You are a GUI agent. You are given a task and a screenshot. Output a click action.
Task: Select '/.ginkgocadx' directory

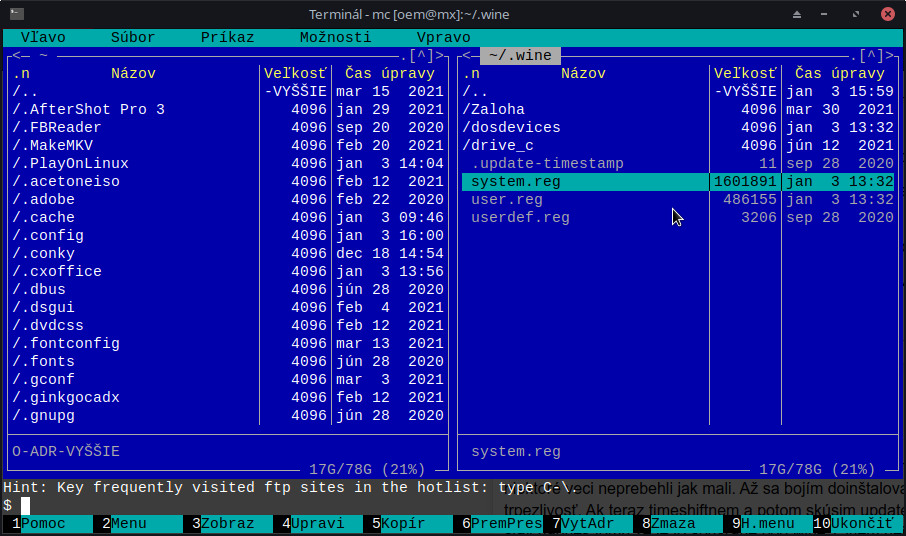[228, 397]
